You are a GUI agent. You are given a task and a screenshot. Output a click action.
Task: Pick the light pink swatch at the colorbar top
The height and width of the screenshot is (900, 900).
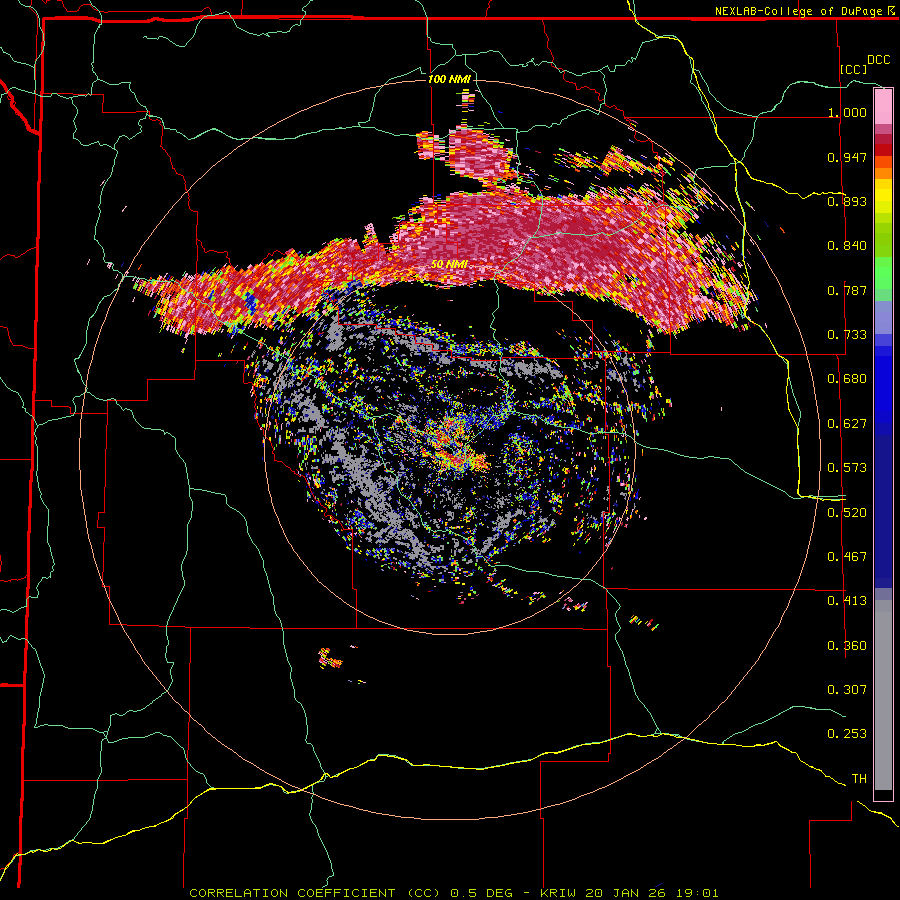click(883, 107)
